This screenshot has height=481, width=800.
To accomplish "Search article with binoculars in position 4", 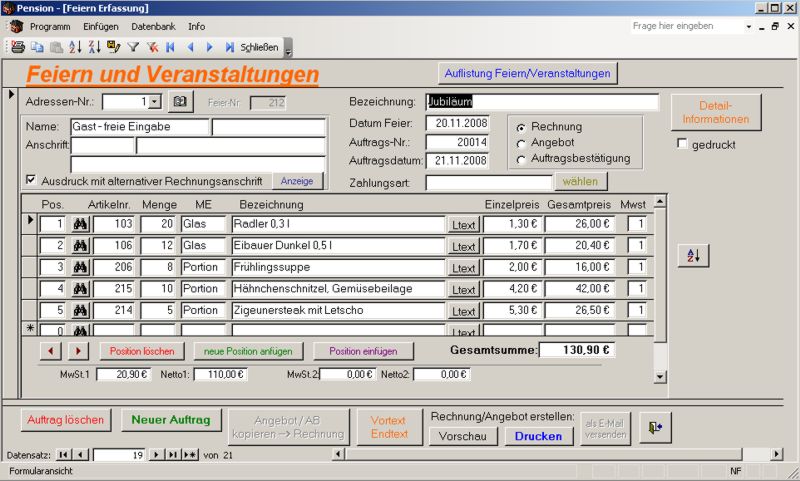I will pos(80,289).
